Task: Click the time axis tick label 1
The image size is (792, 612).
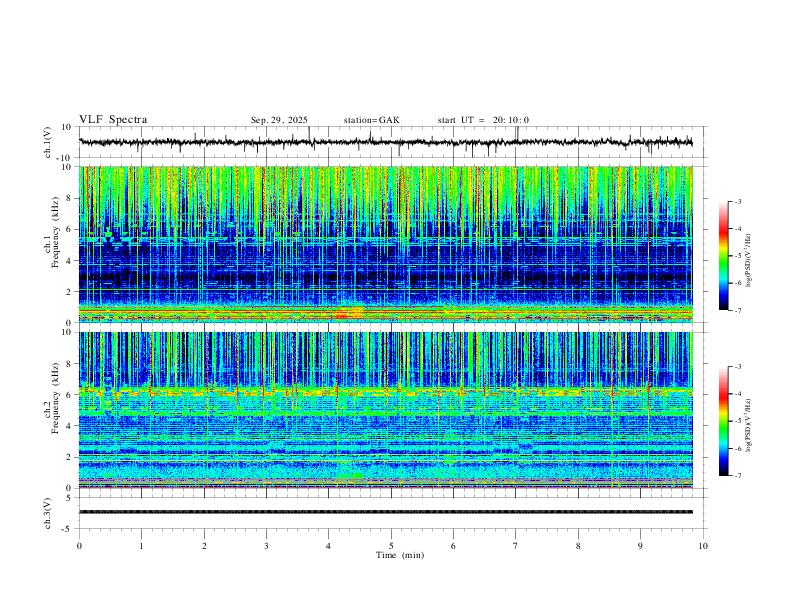Action: tap(142, 546)
